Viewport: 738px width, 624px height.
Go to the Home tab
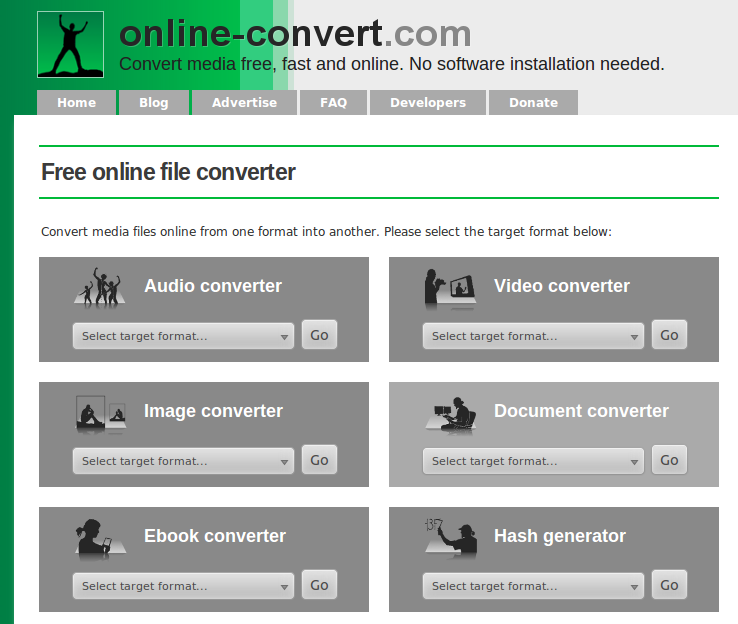pyautogui.click(x=77, y=103)
